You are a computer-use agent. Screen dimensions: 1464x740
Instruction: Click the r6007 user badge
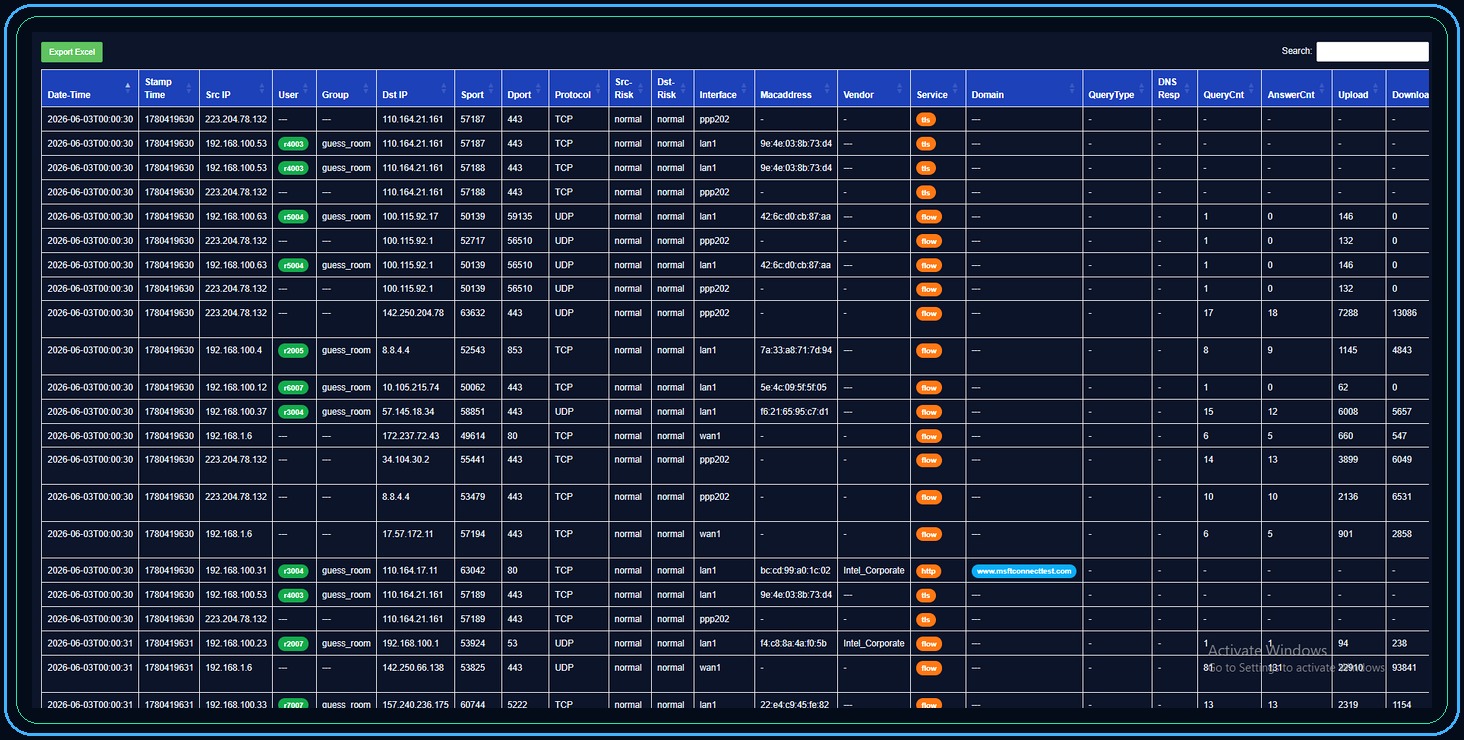294,388
